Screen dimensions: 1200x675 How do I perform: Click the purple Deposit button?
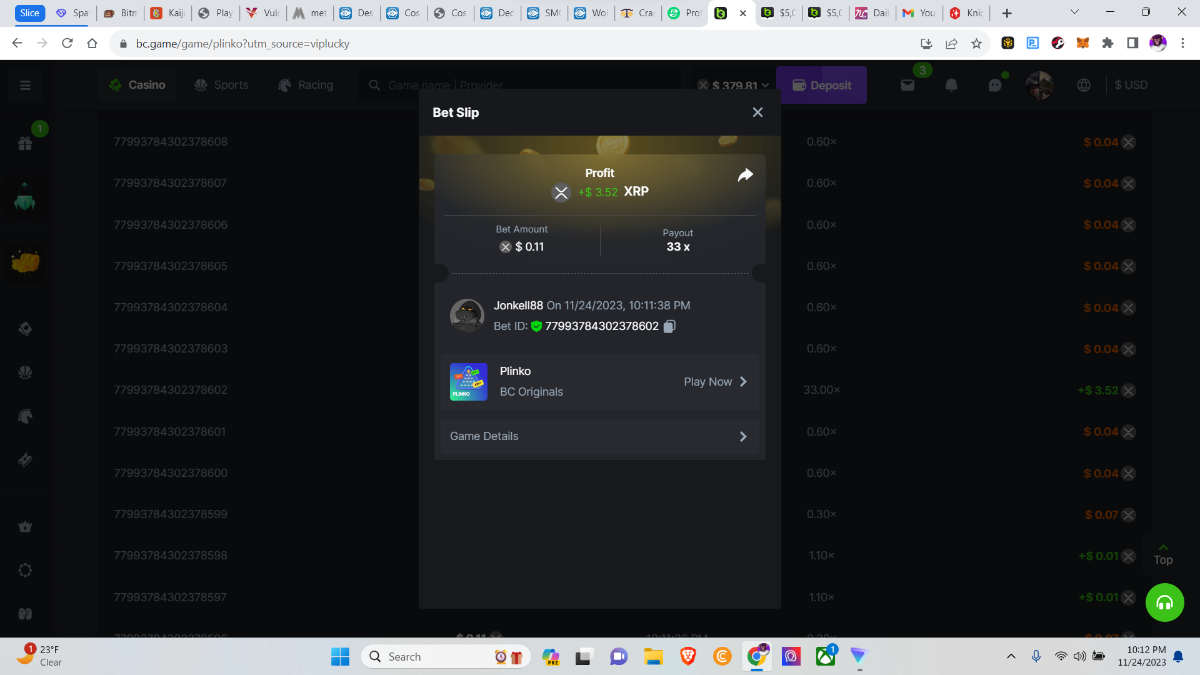(821, 85)
